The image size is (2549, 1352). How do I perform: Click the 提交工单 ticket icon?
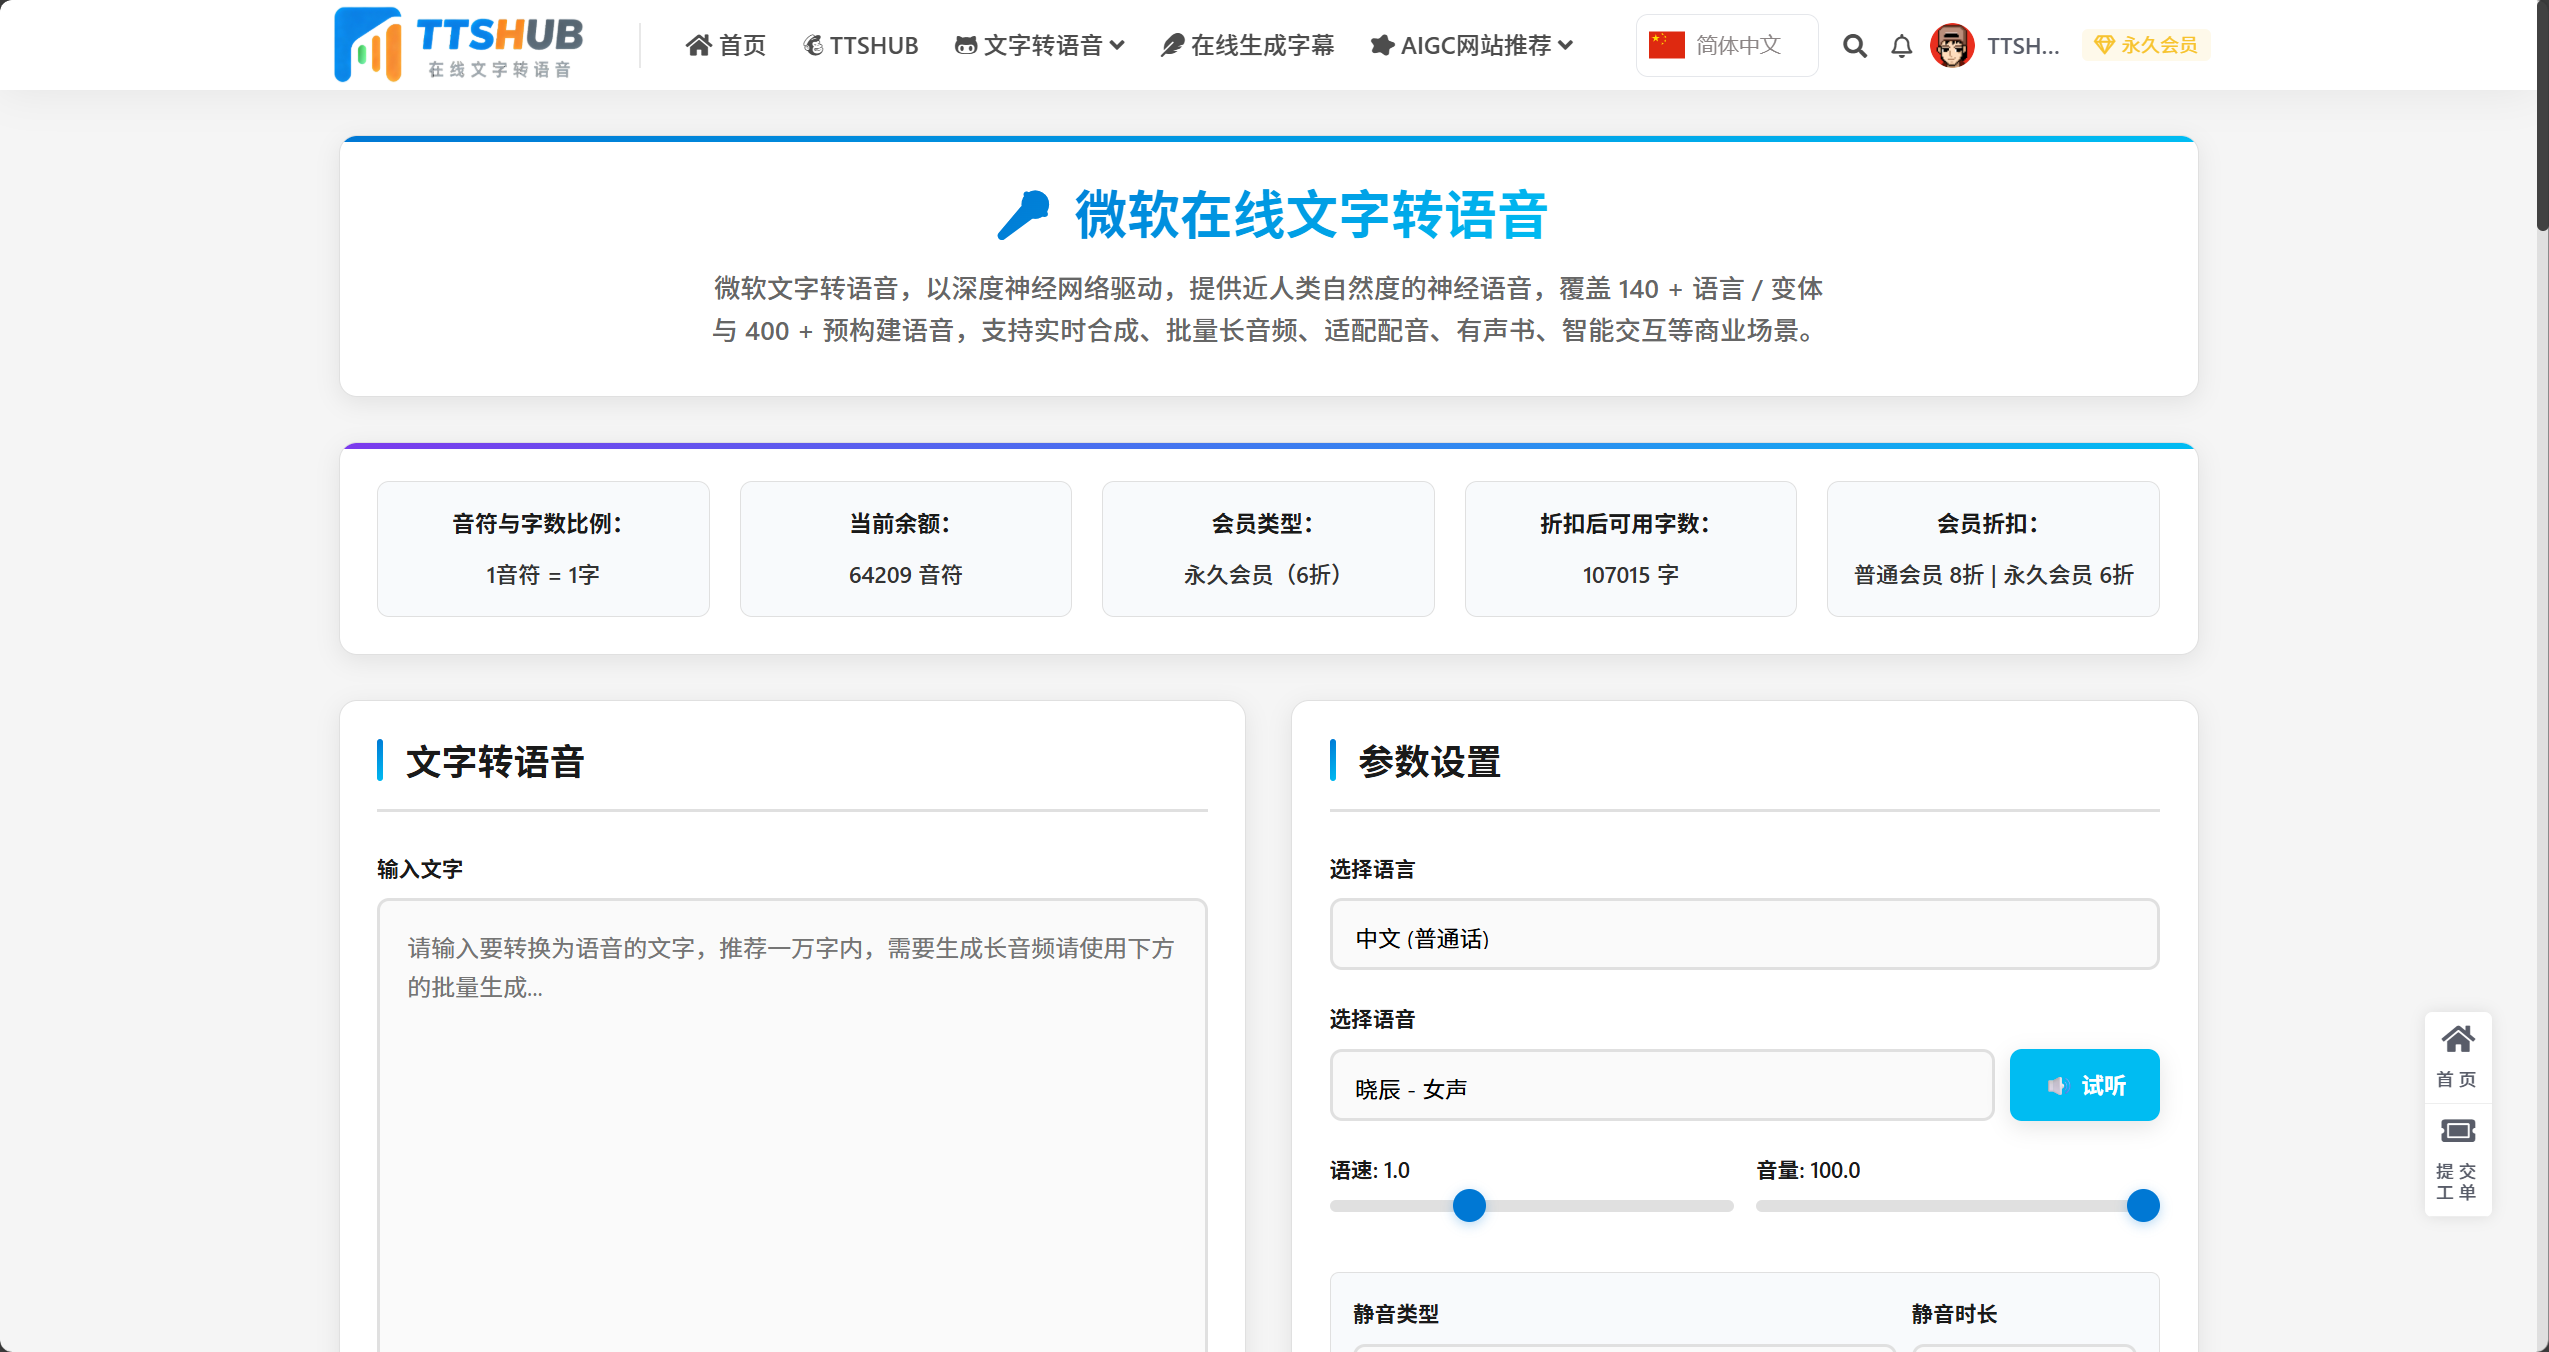click(x=2458, y=1131)
